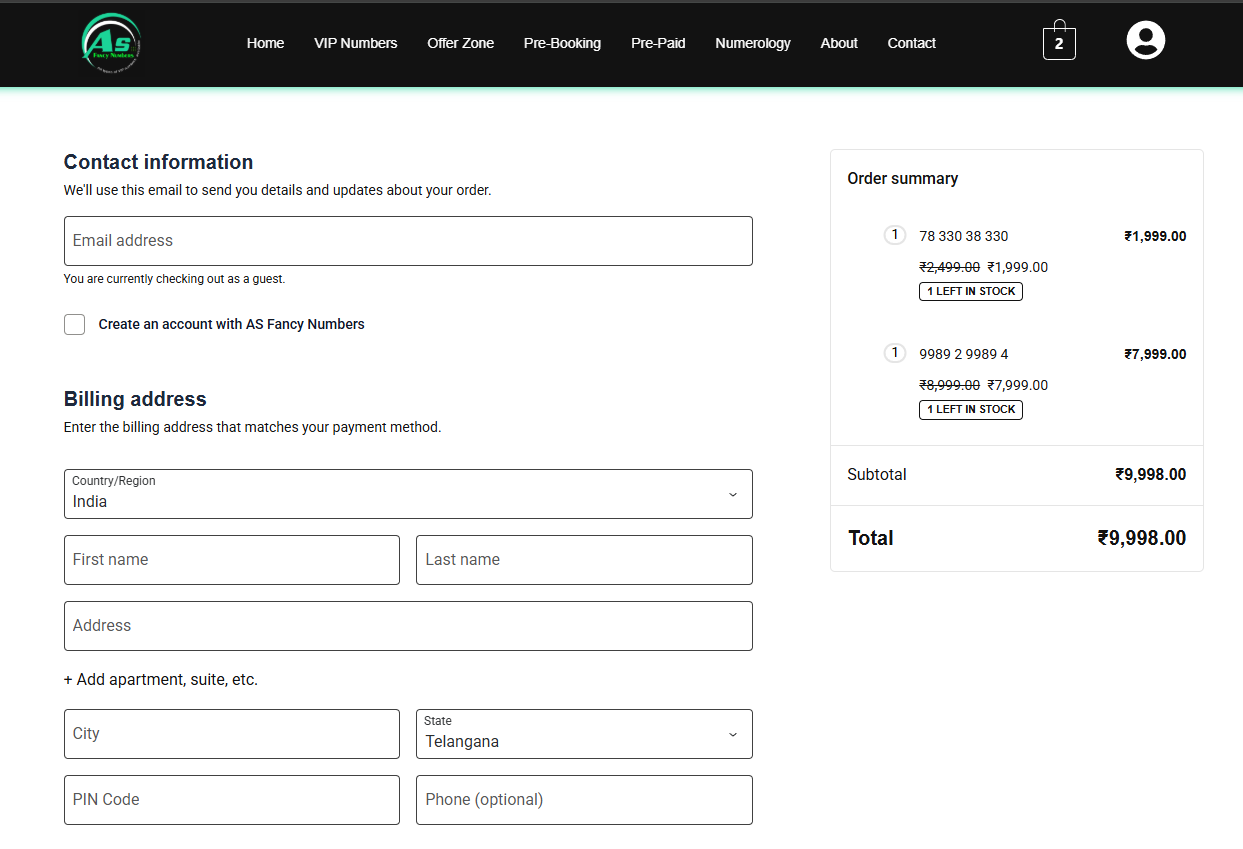
Task: Open the user account profile icon
Action: click(1145, 41)
